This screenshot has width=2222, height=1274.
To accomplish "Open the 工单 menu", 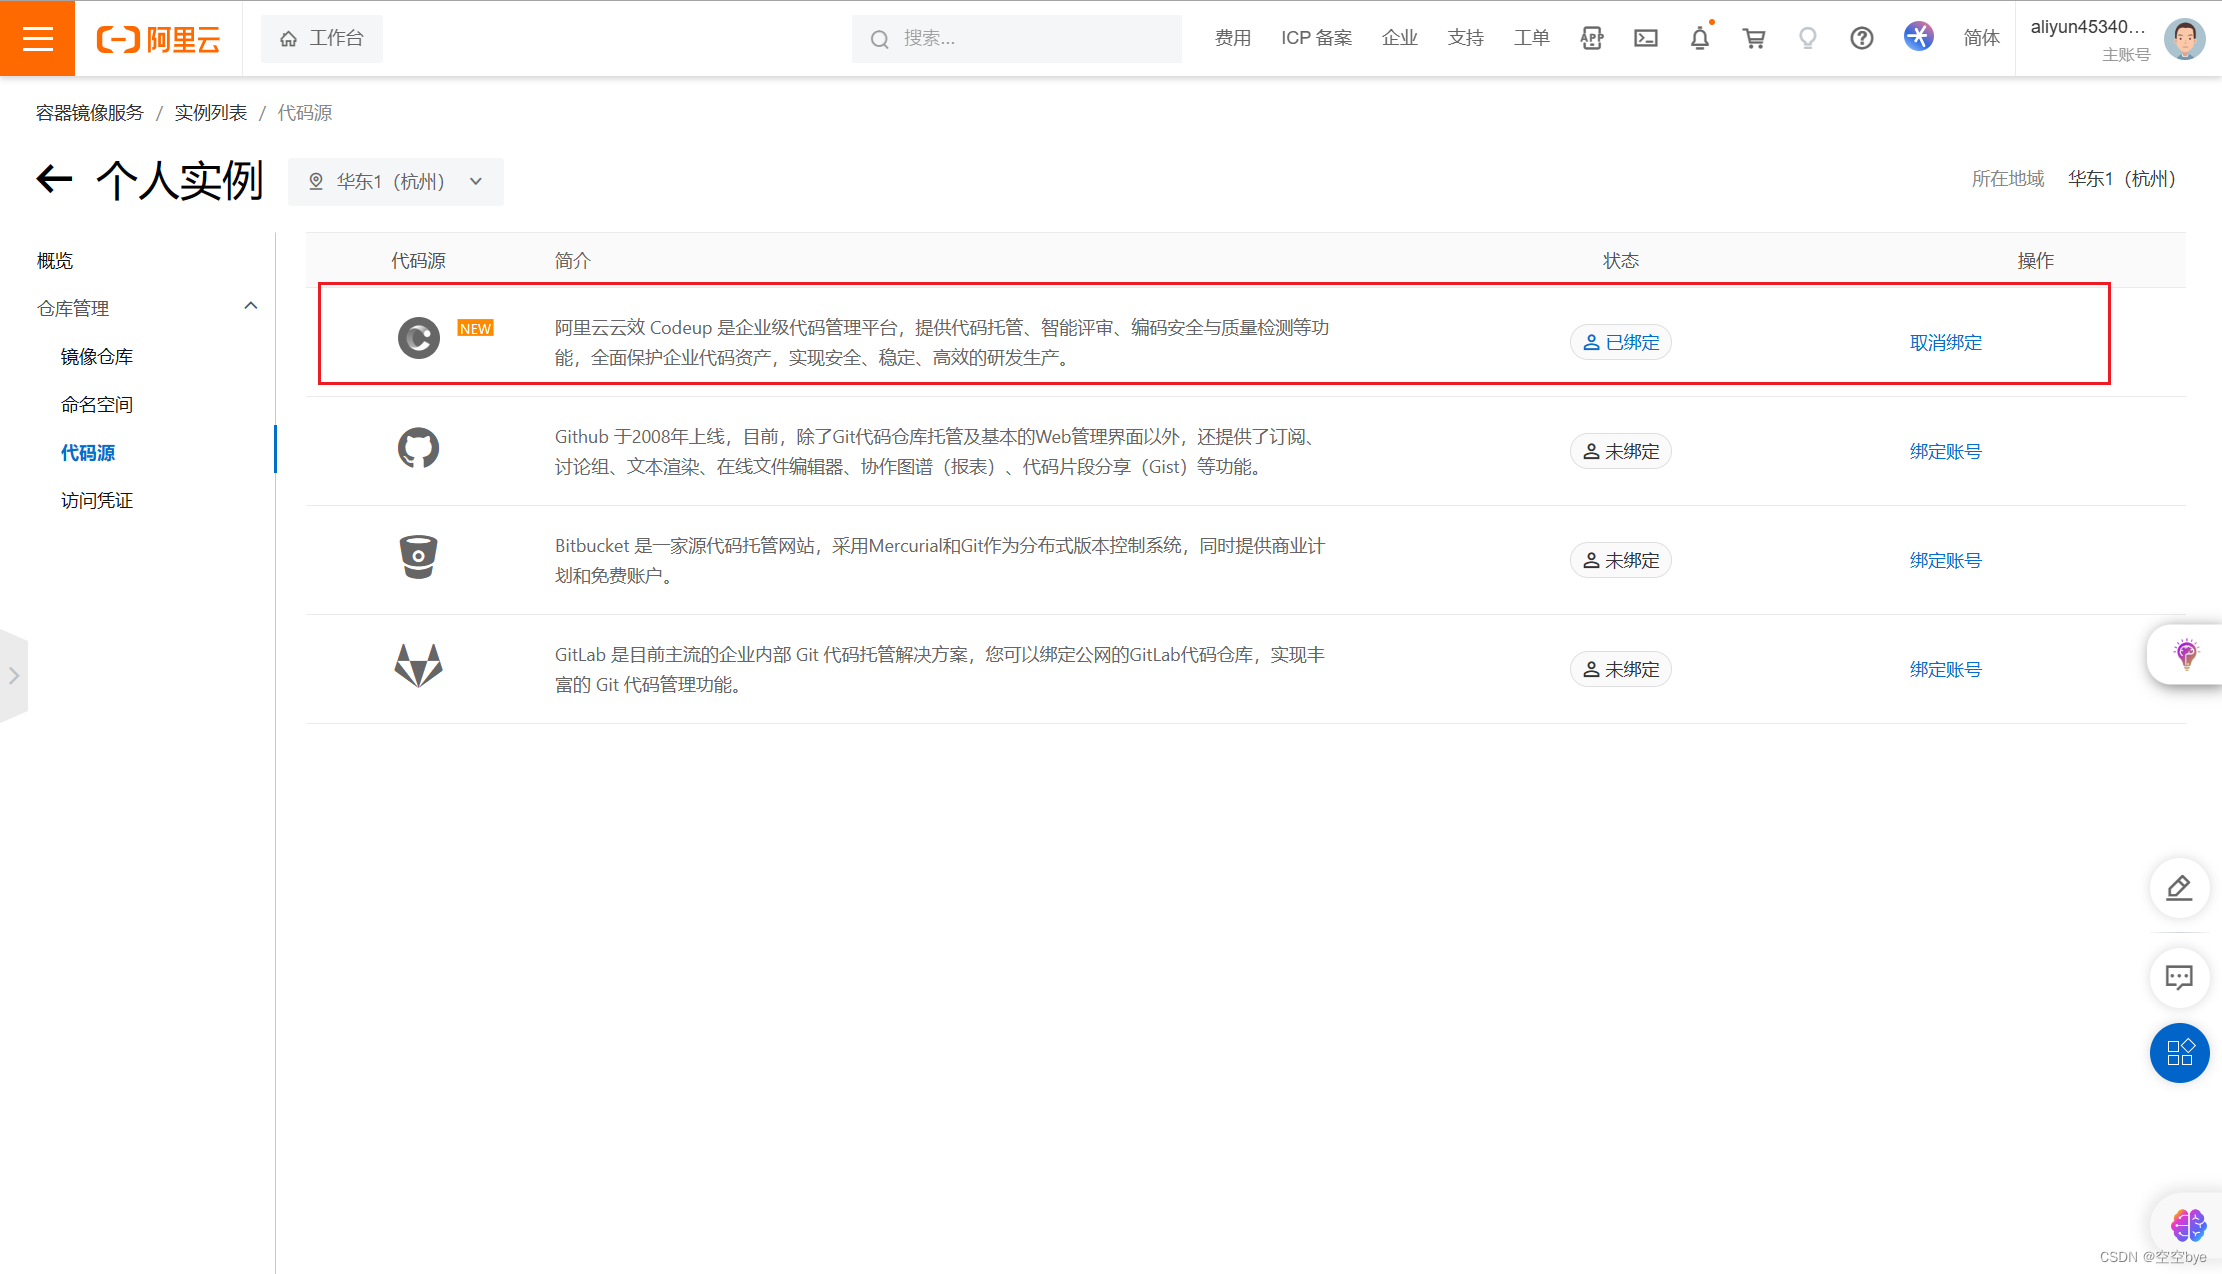I will point(1531,38).
